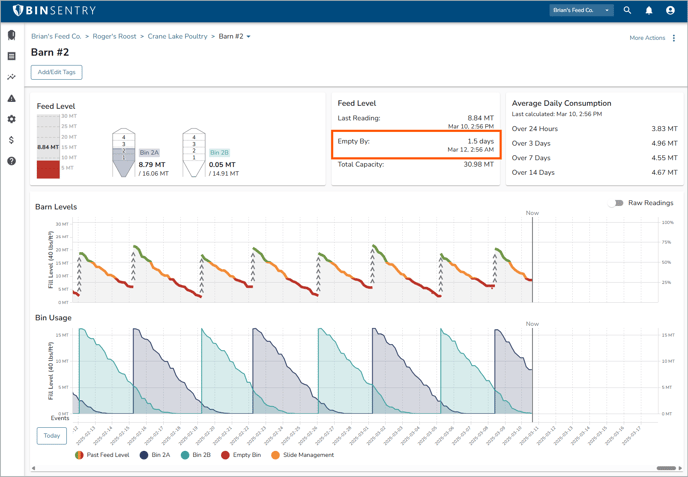Click the Now marker in Barn Levels chart
The height and width of the screenshot is (477, 688).
click(x=532, y=213)
